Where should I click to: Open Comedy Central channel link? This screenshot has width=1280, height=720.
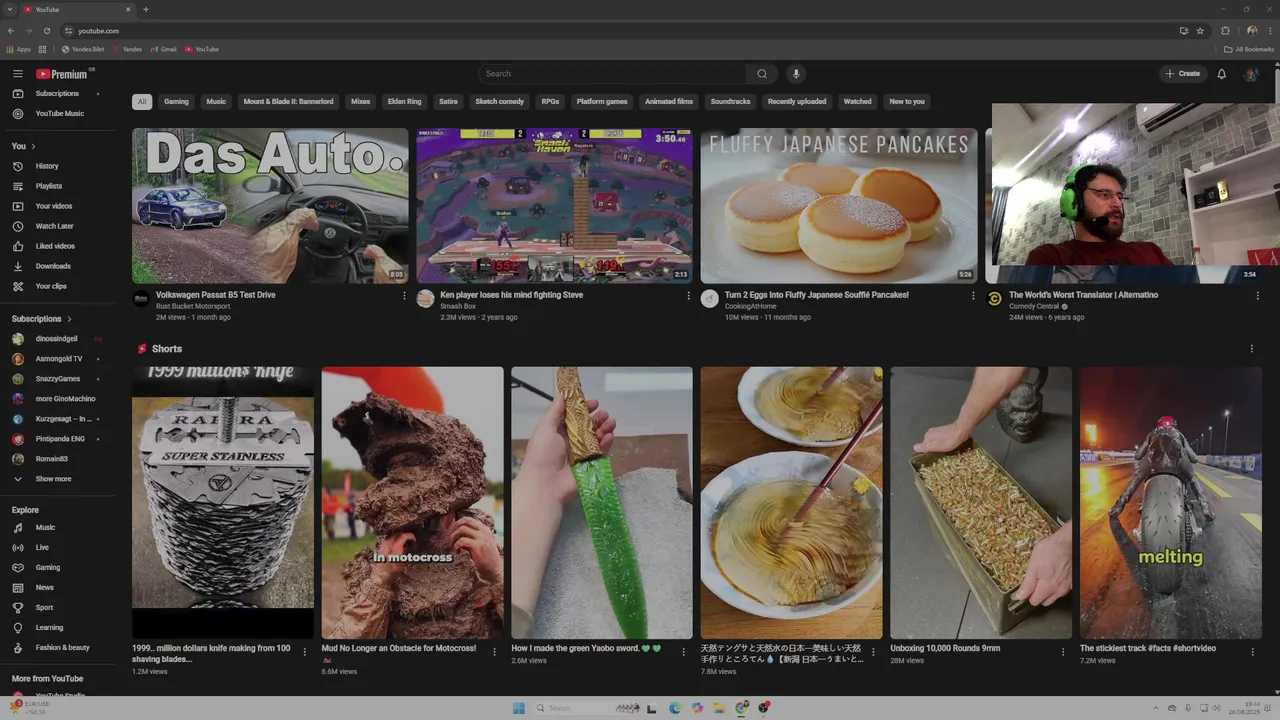[1034, 306]
